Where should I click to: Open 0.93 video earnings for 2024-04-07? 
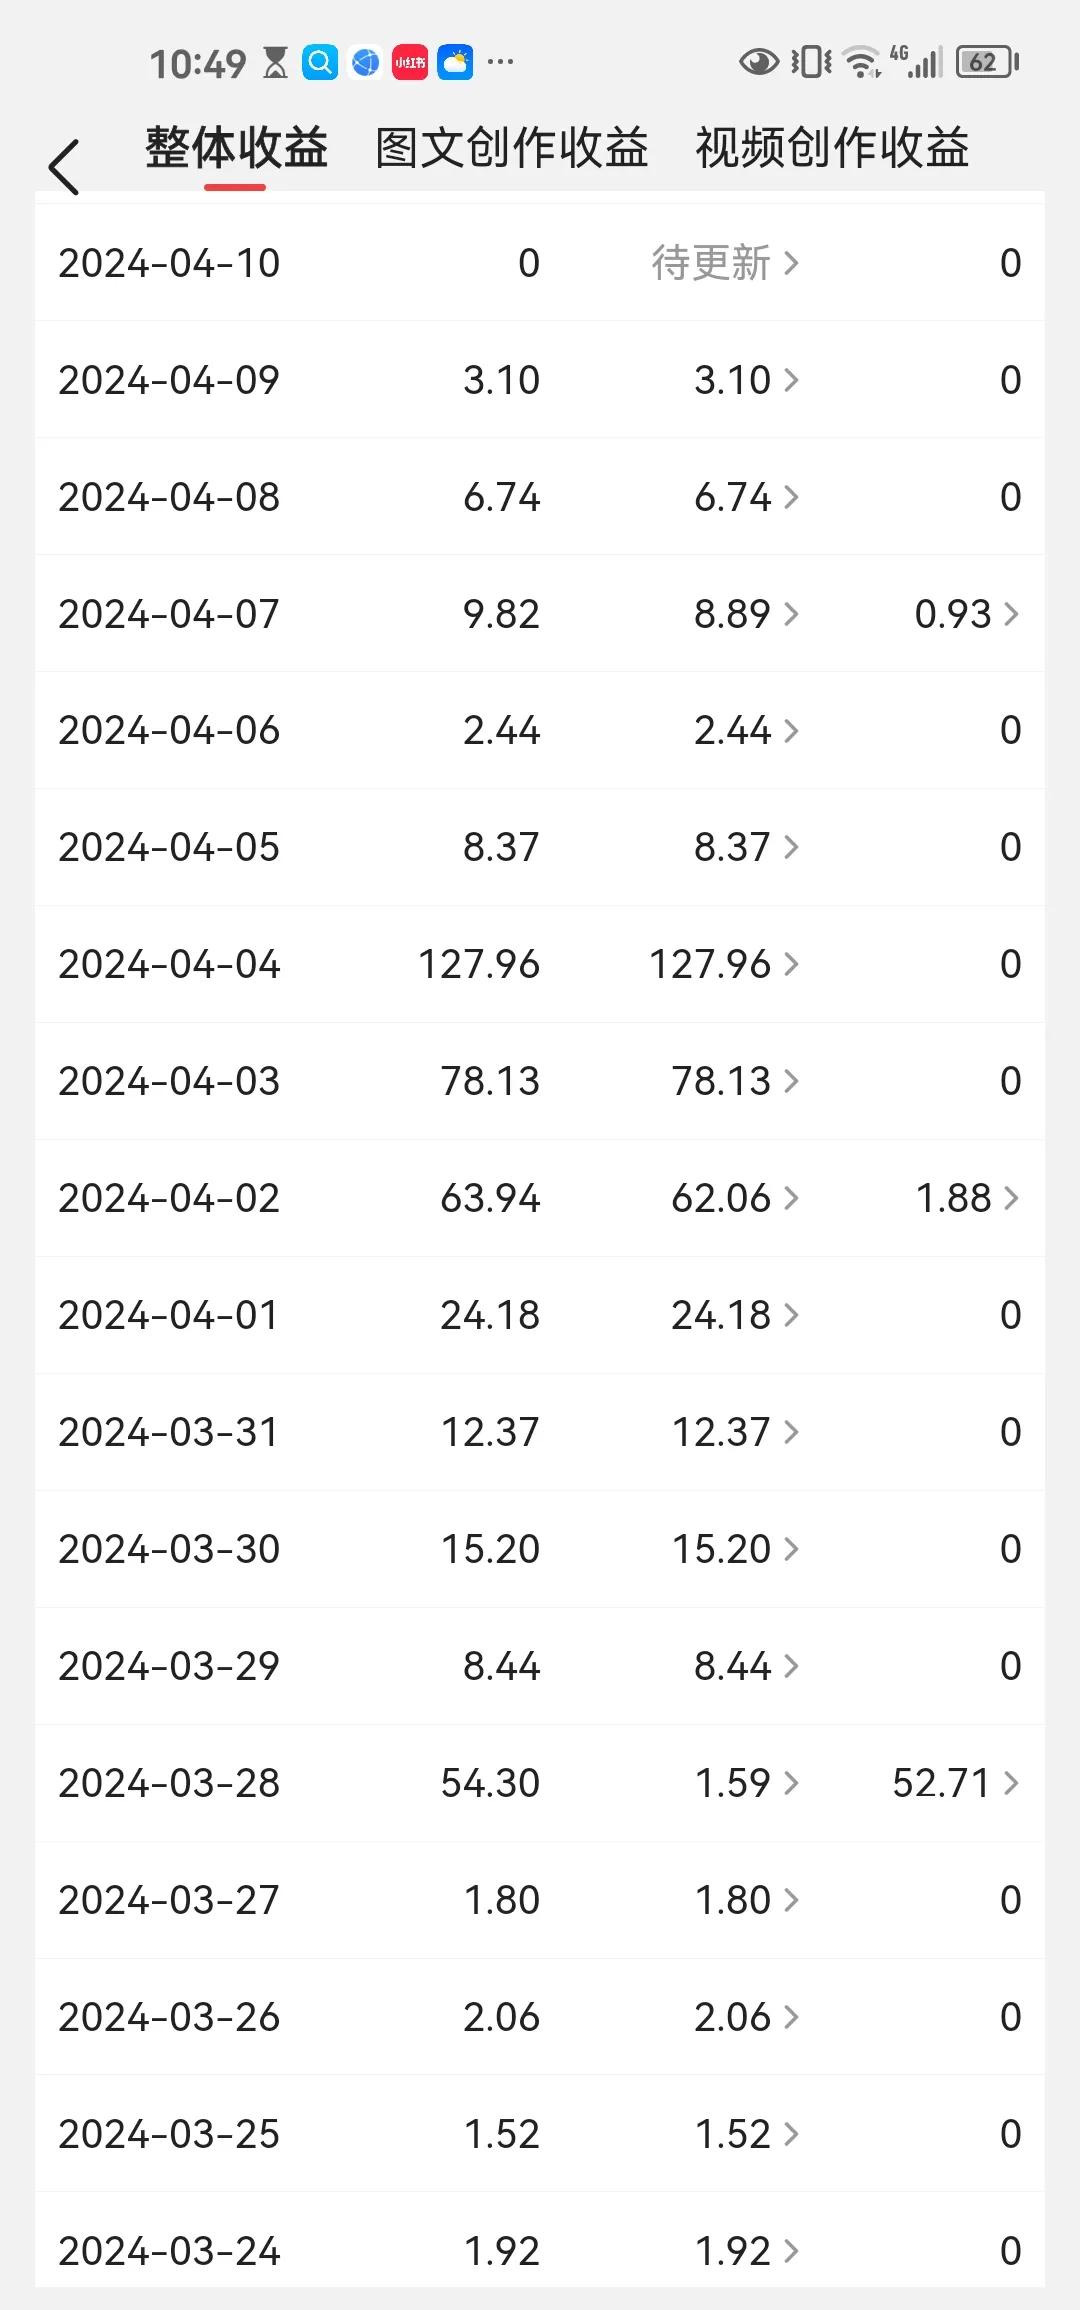click(966, 614)
